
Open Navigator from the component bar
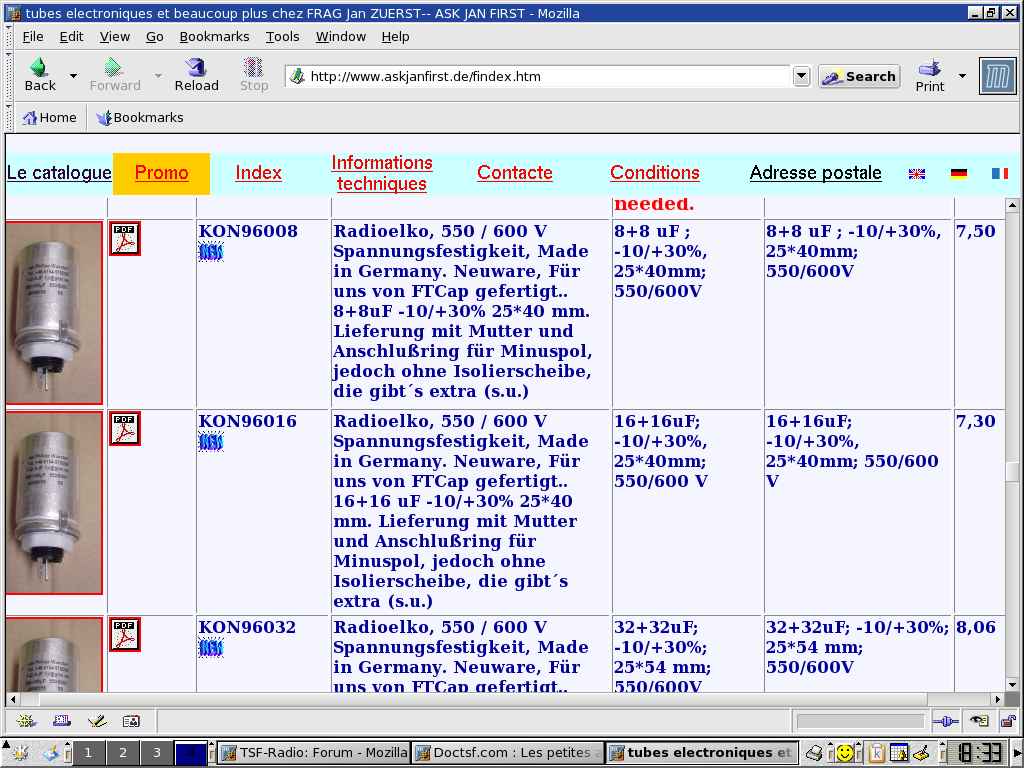(26, 721)
